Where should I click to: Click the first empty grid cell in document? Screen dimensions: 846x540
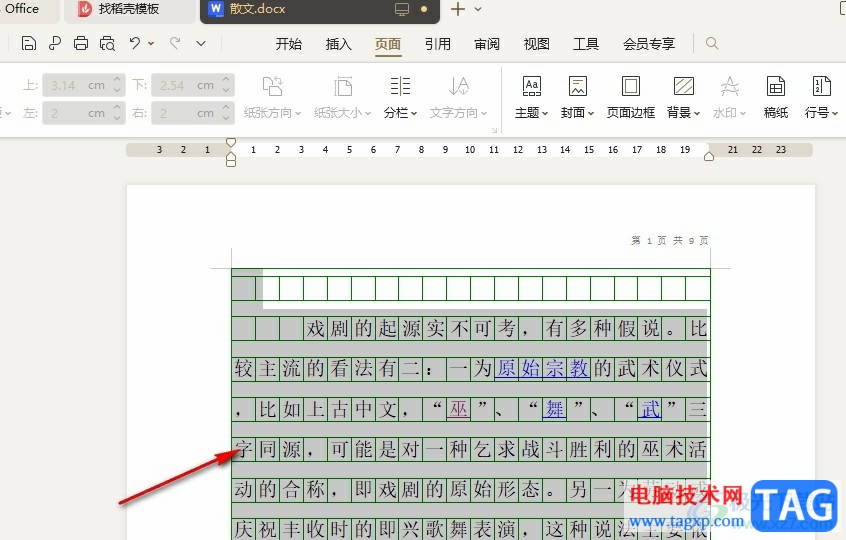click(243, 289)
